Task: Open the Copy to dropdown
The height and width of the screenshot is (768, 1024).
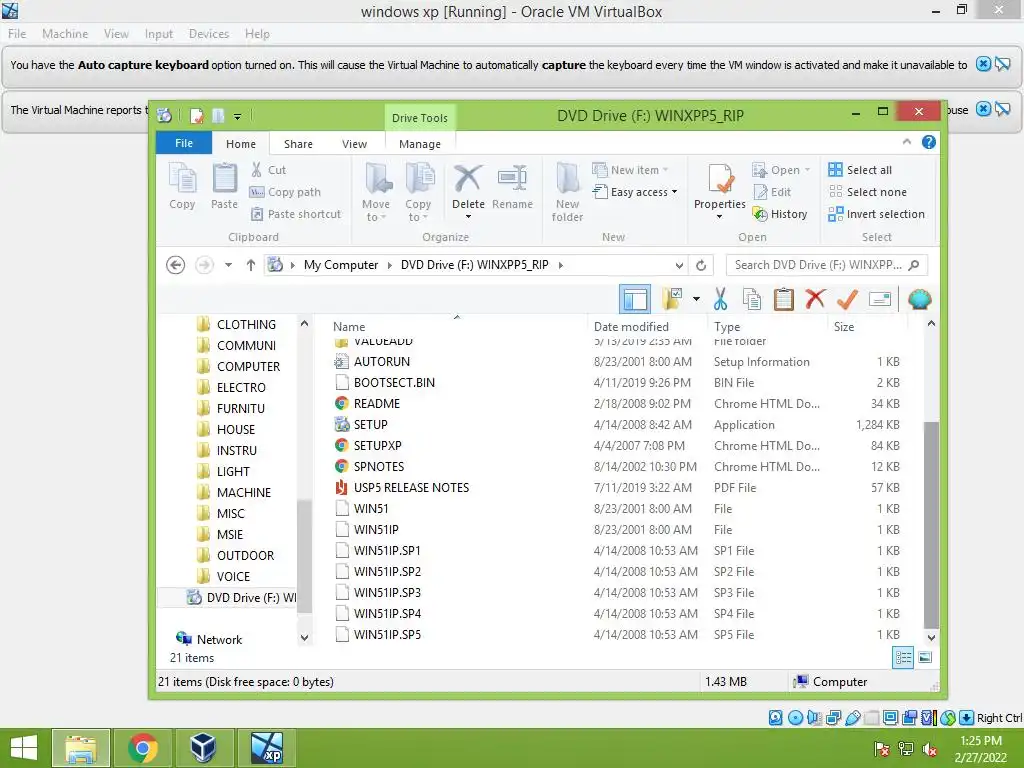Action: click(x=418, y=192)
